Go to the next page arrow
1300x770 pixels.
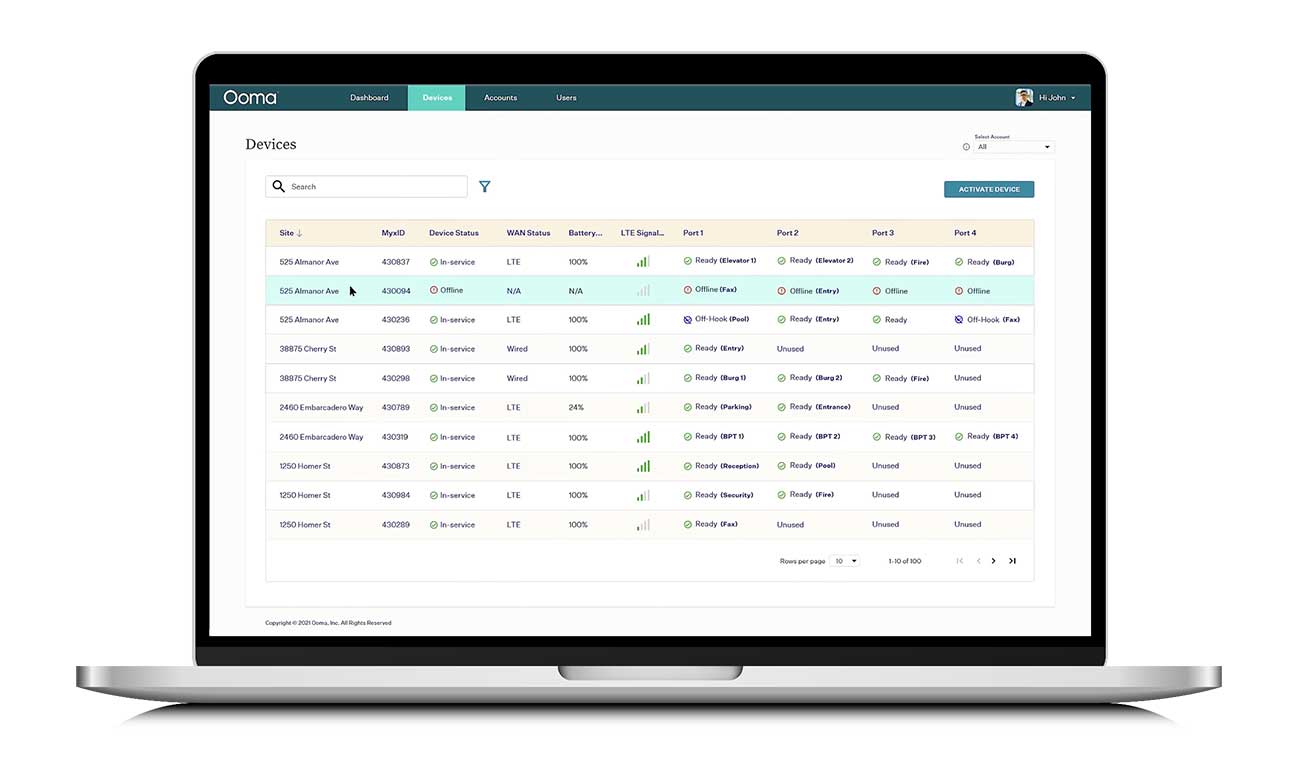(x=993, y=561)
